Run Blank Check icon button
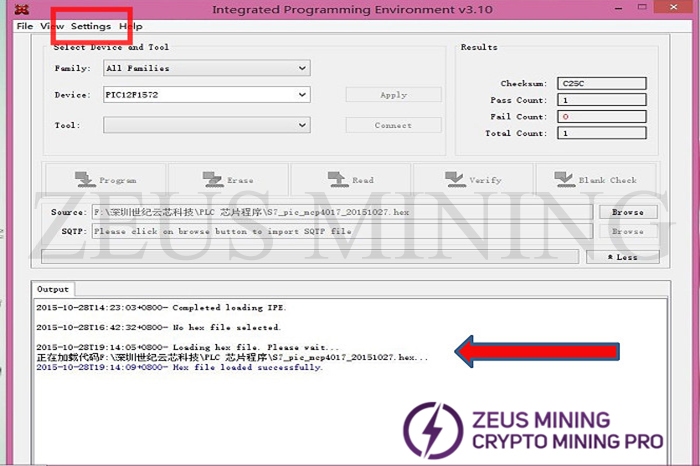The height and width of the screenshot is (466, 700). (x=594, y=180)
